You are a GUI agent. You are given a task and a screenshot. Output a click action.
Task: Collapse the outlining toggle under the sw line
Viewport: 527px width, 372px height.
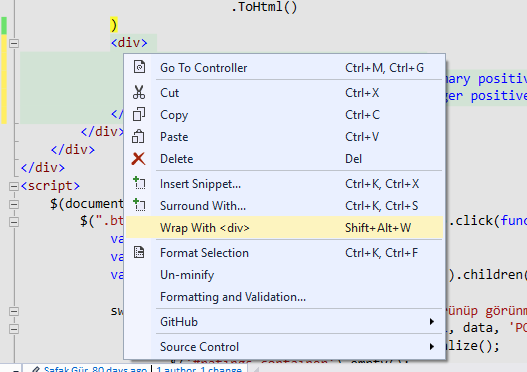point(14,329)
